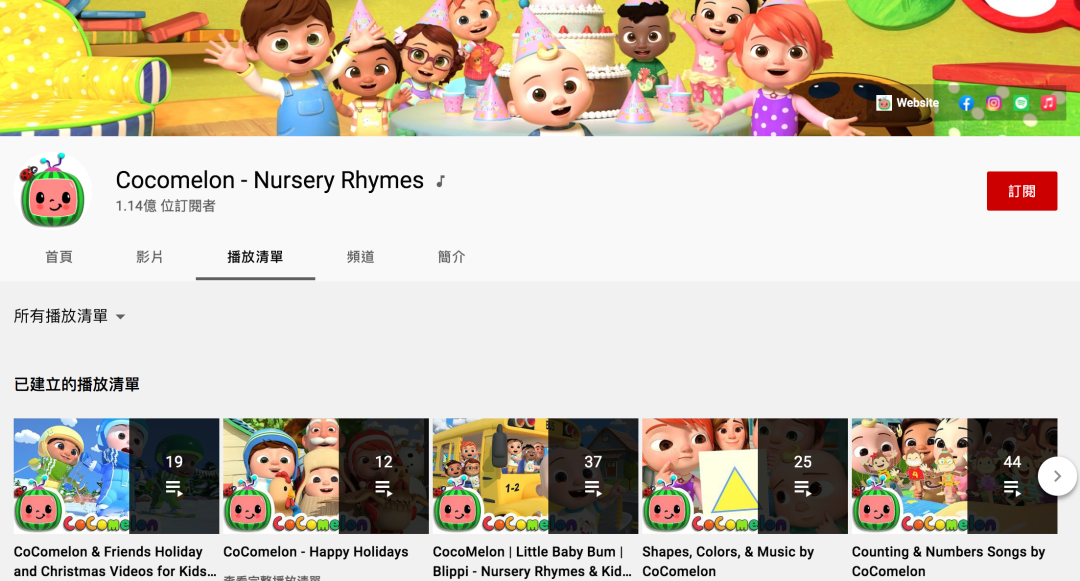Open the queue icon on the Shapes playlist
1080x581 pixels.
click(802, 488)
